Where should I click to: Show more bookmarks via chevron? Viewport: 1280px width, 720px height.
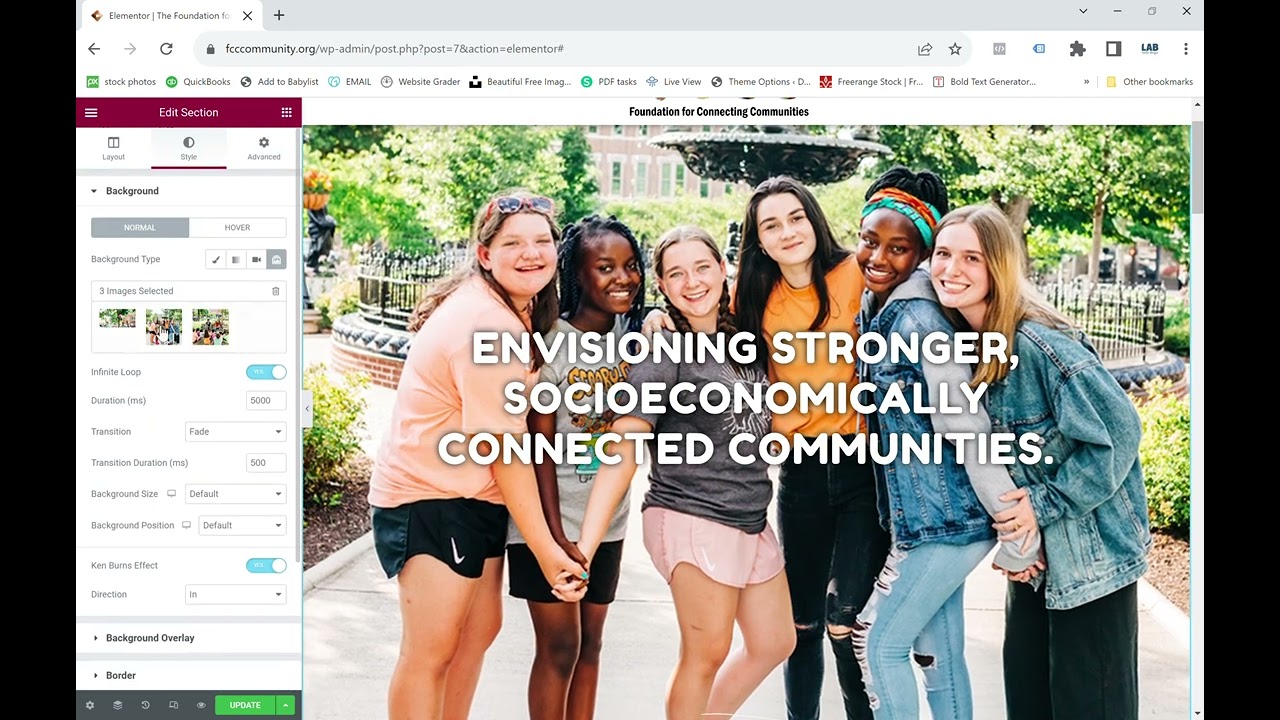click(x=1086, y=82)
